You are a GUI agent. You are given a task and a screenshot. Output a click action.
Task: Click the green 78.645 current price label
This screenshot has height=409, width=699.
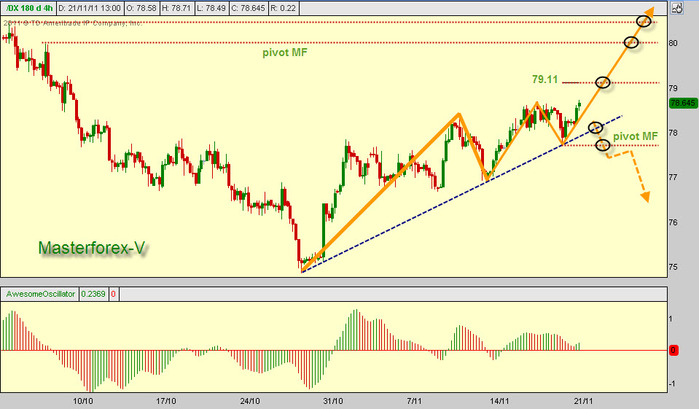click(683, 103)
